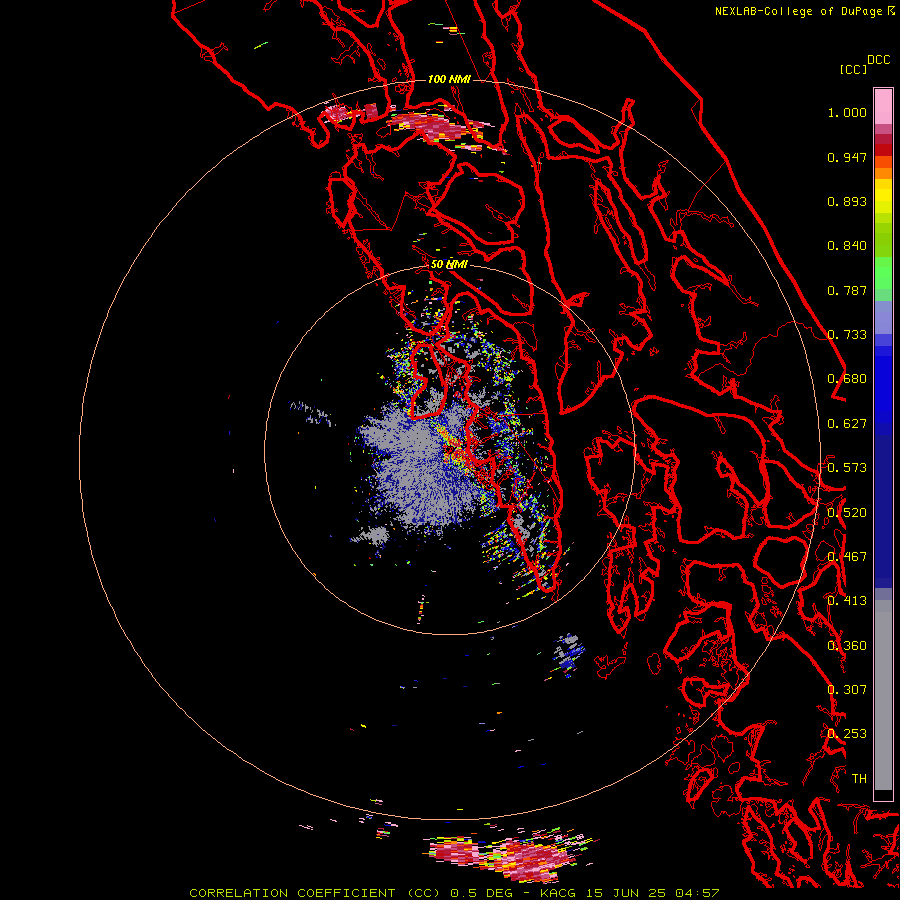Pick the light pink swatch beside 1.000

(883, 107)
